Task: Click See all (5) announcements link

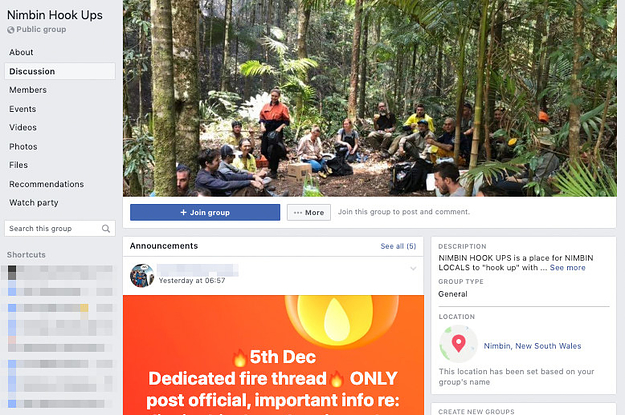Action: [398, 246]
